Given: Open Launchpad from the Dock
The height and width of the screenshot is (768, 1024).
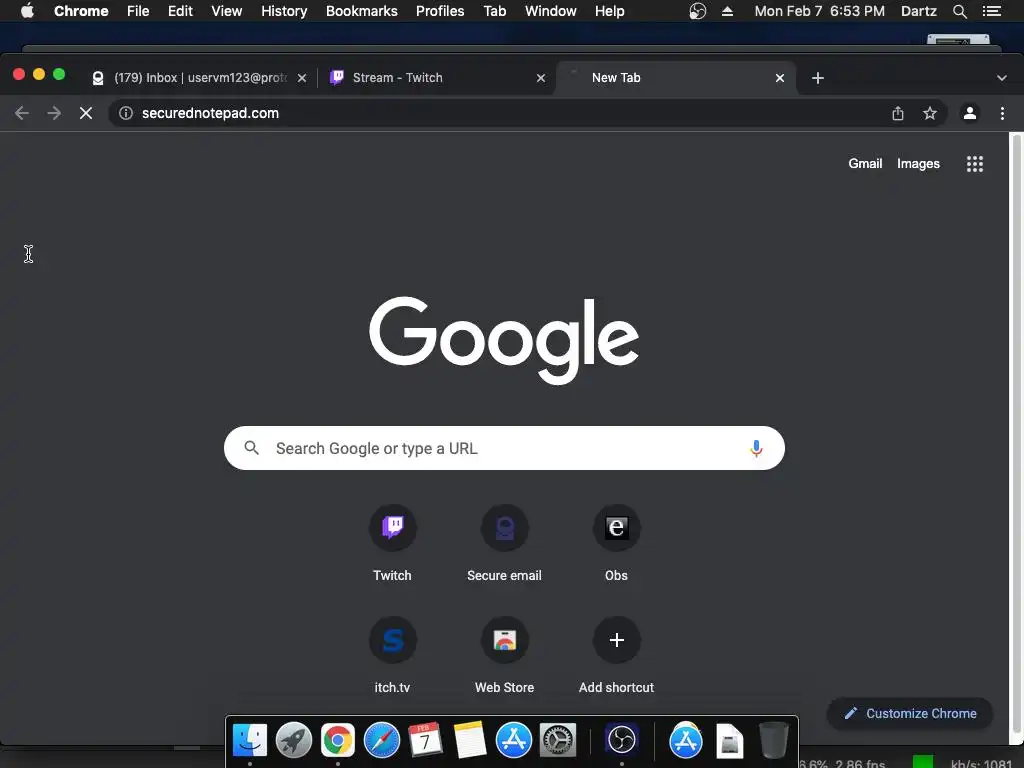Looking at the screenshot, I should [293, 741].
